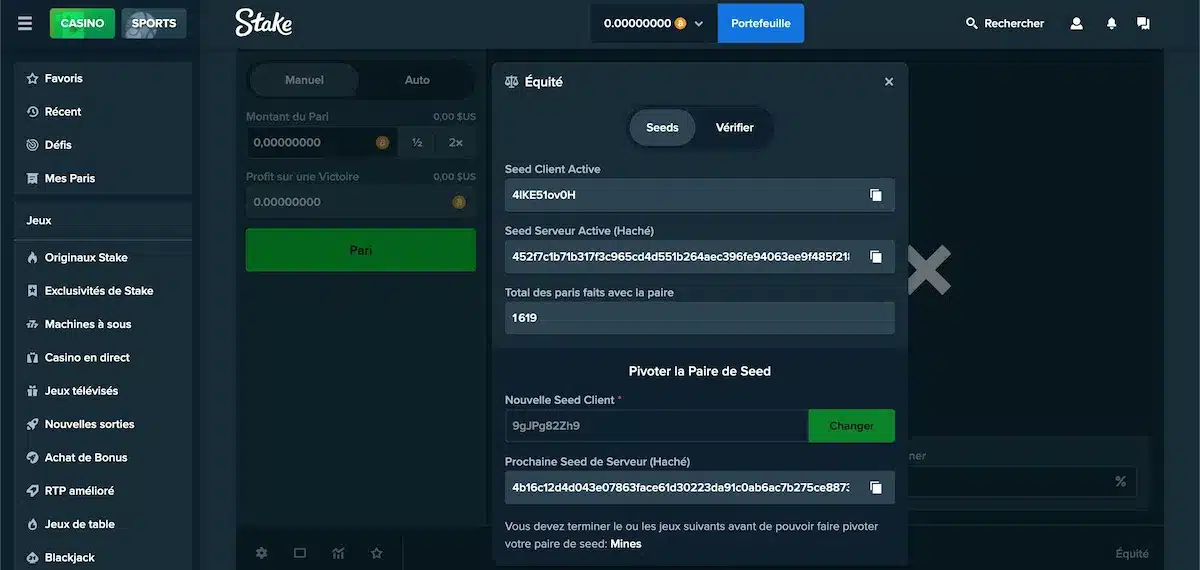Select the Vérifier tab
This screenshot has height=570, width=1200.
click(x=735, y=127)
